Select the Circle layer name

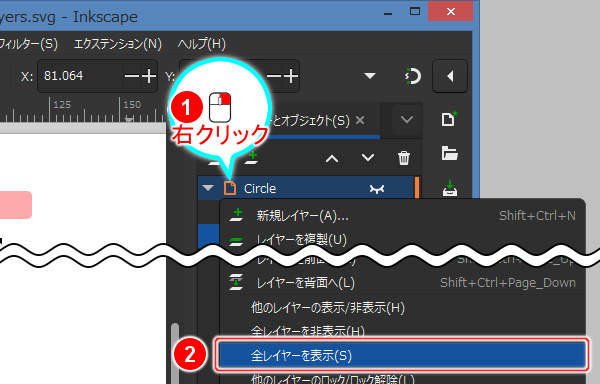tap(260, 189)
